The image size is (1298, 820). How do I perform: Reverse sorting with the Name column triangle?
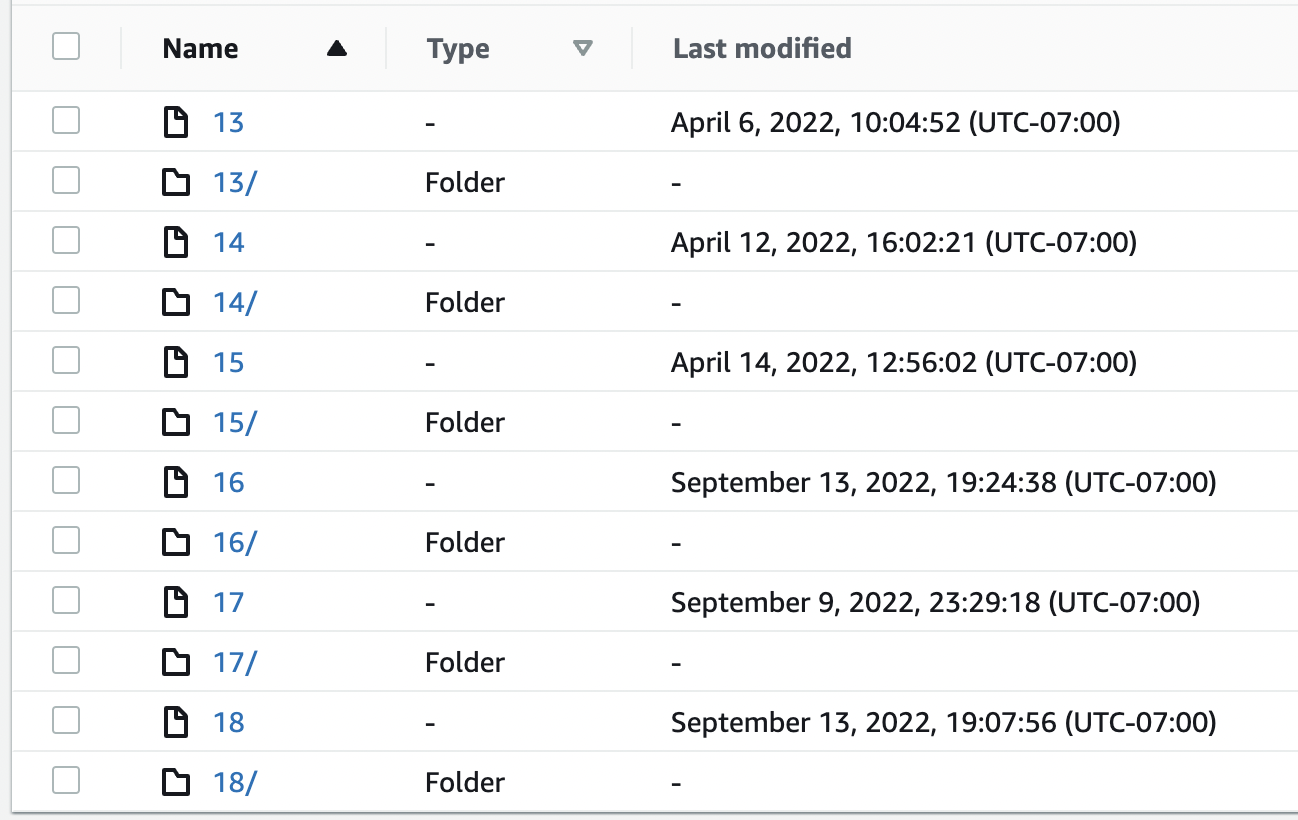point(335,47)
